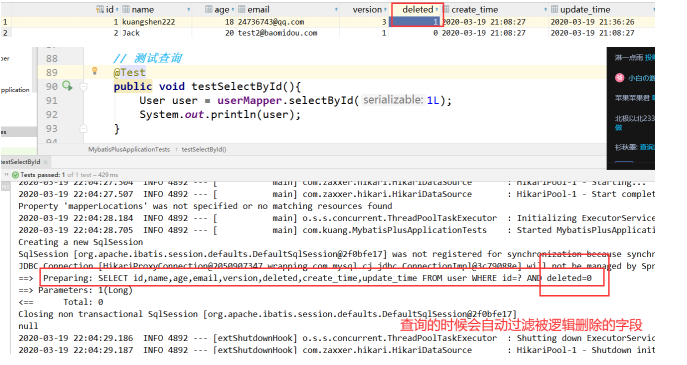Click the pink avatar icon in the dark chat panel
This screenshot has width=687, height=365.
click(620, 78)
